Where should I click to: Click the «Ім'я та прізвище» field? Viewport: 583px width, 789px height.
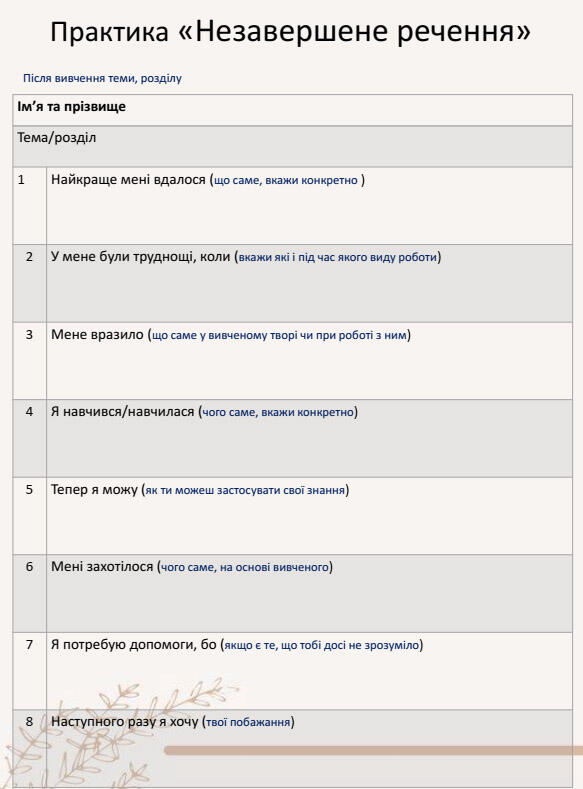292,110
